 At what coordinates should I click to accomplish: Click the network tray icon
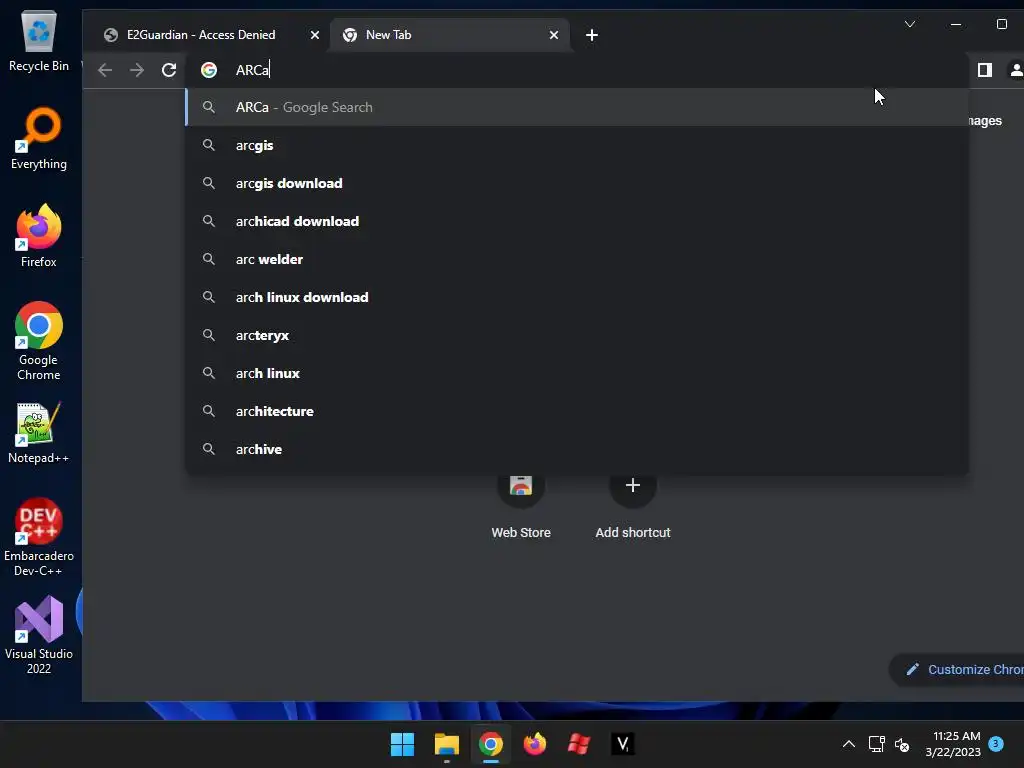pos(876,744)
